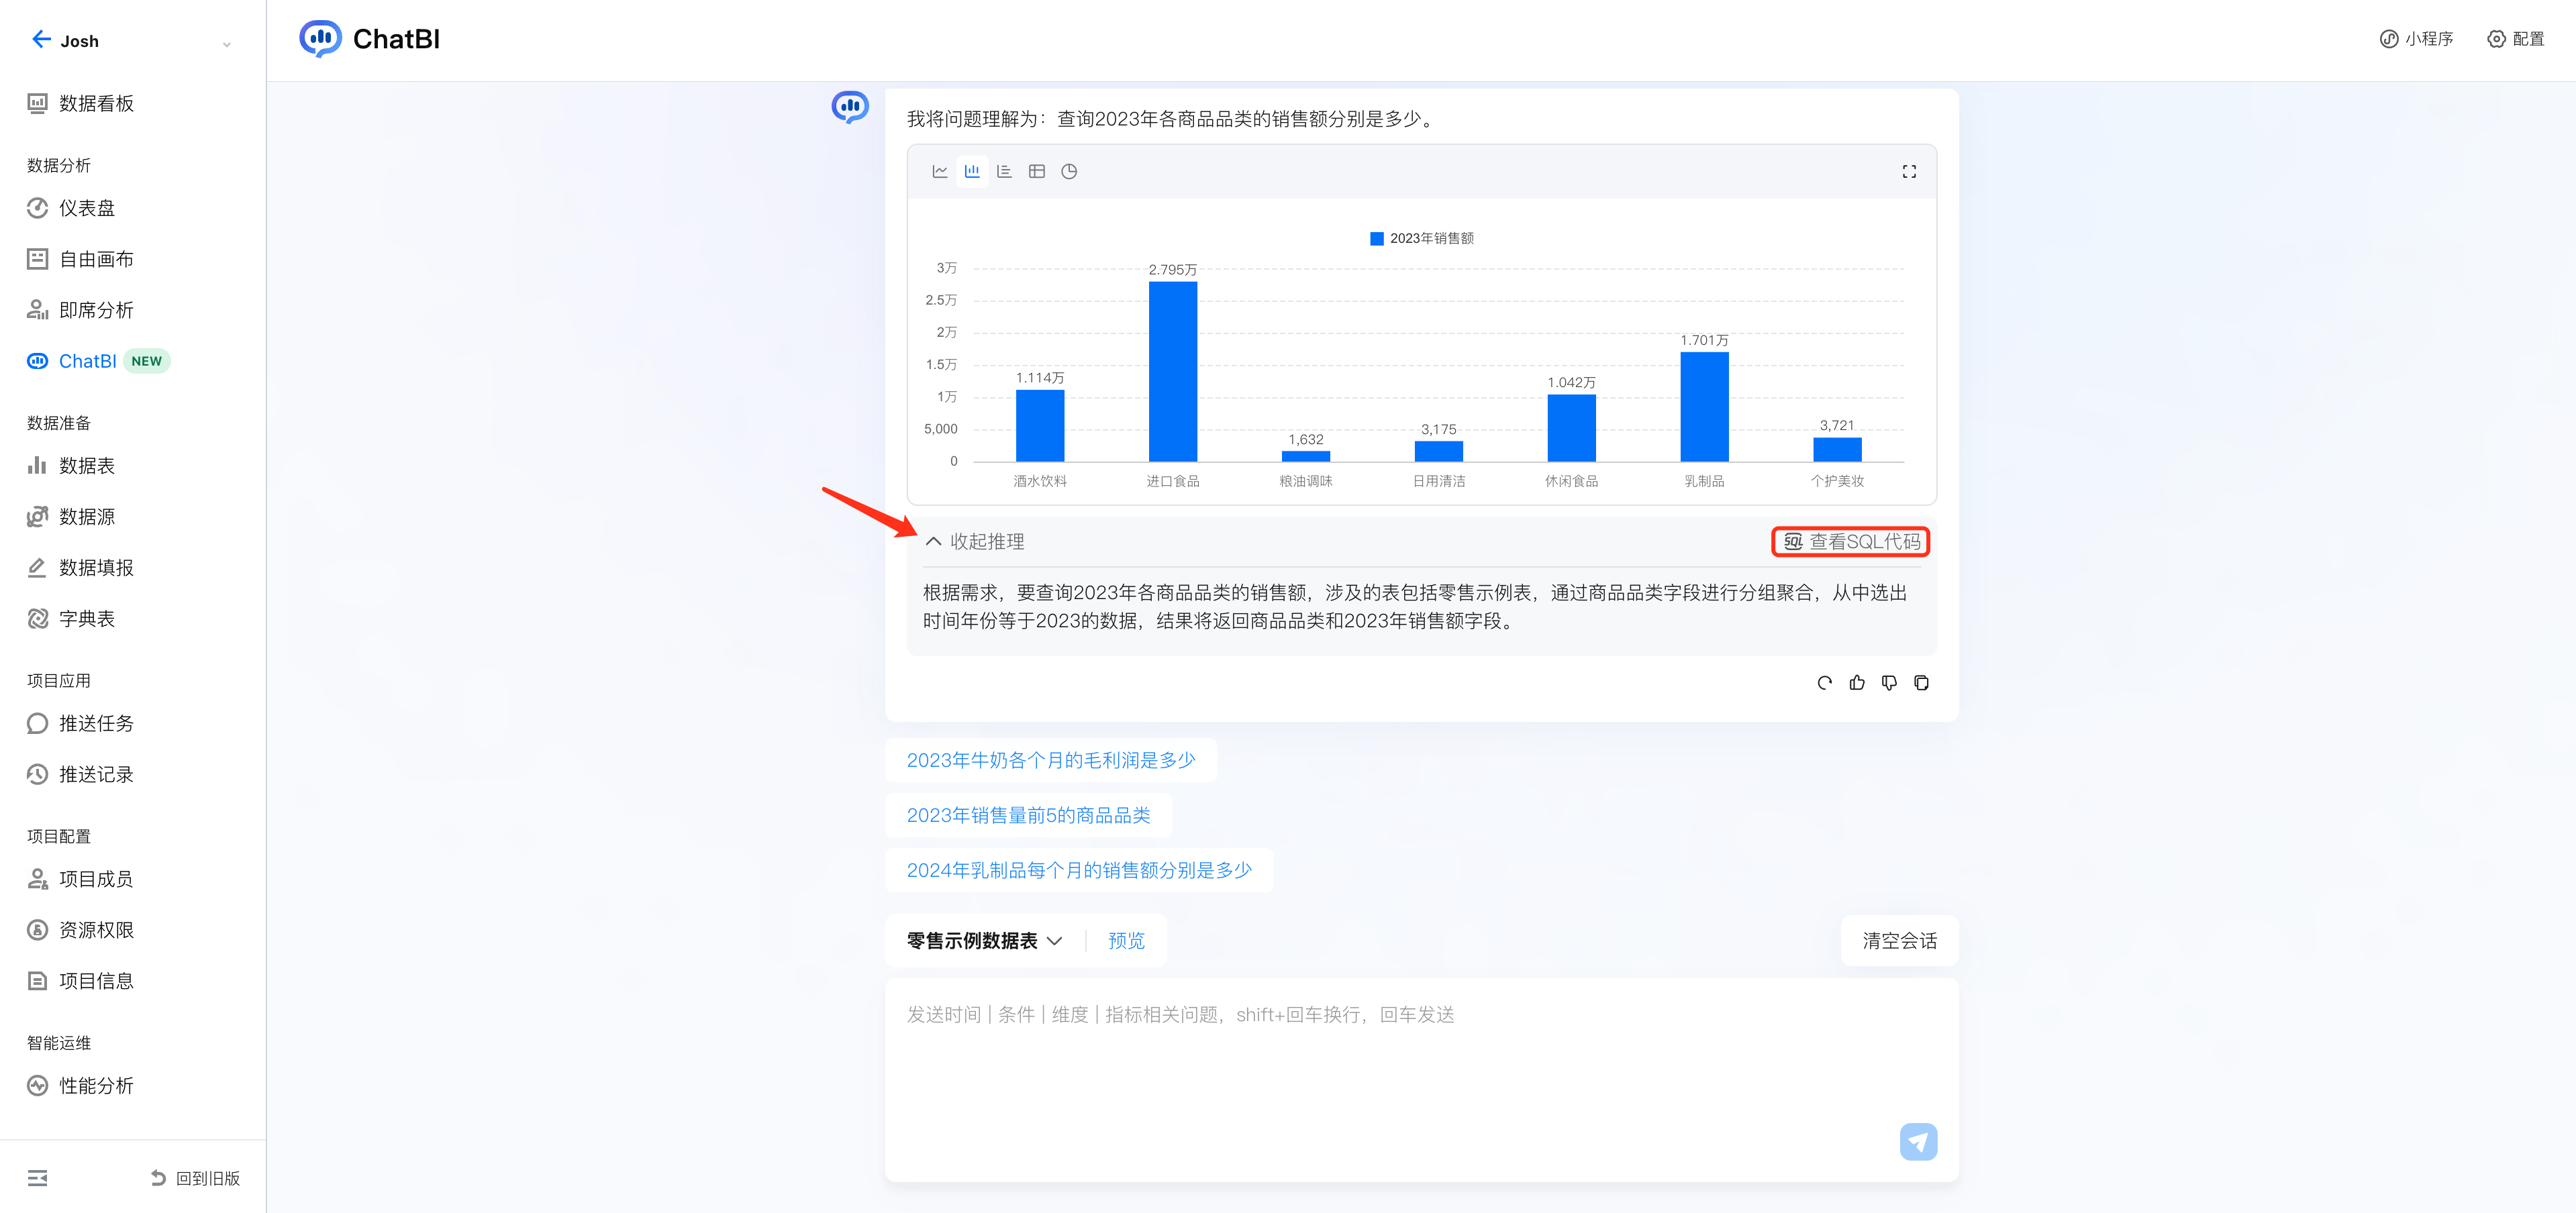Image resolution: width=2576 pixels, height=1213 pixels.
Task: Click 查看SQL代码 button
Action: click(1851, 541)
